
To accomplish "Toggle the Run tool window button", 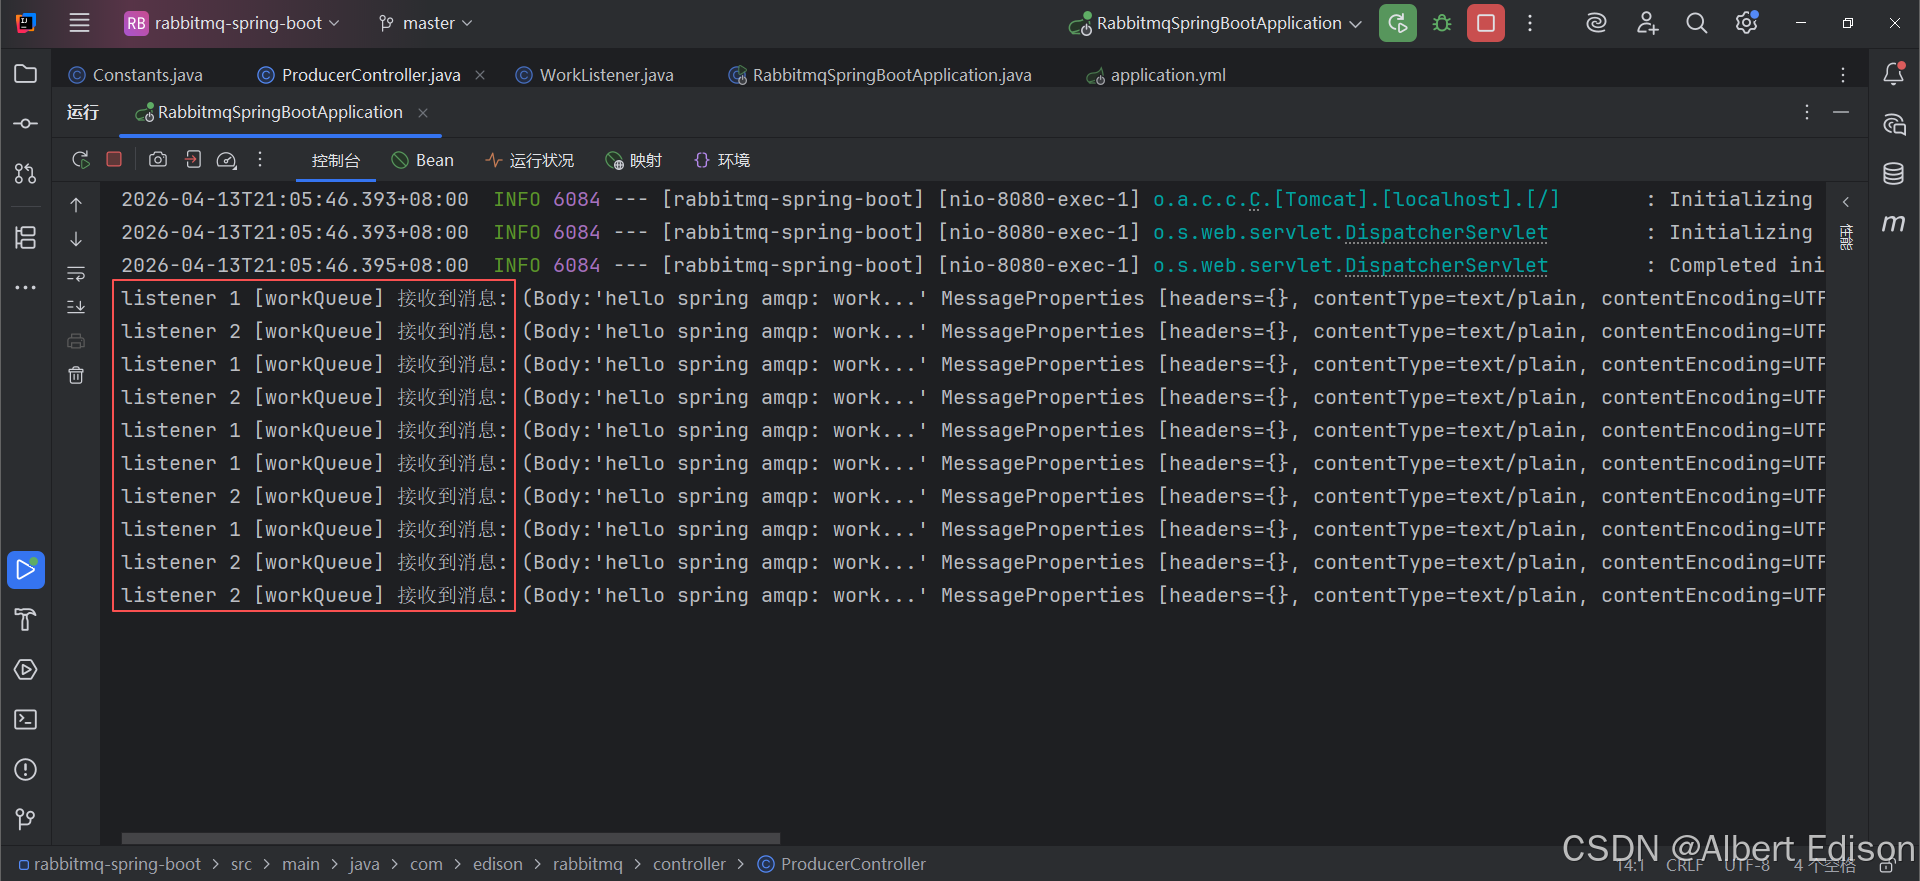I will [26, 570].
